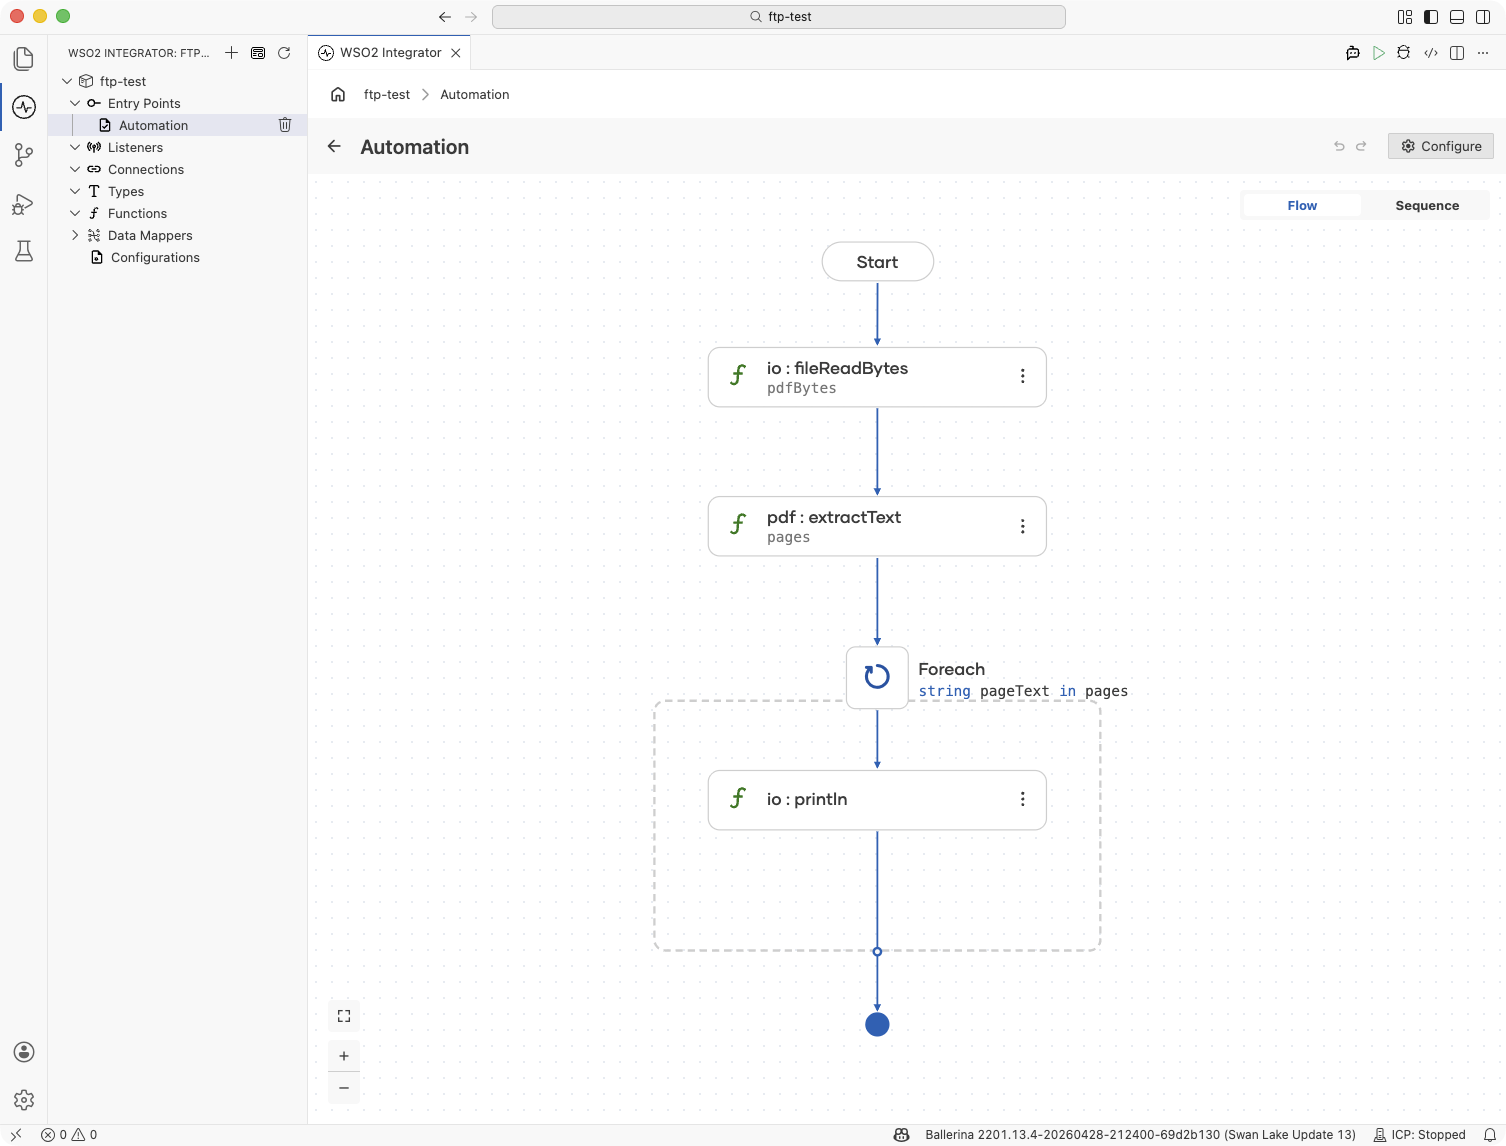Go back with the arrow beside the Automation title

coord(334,146)
